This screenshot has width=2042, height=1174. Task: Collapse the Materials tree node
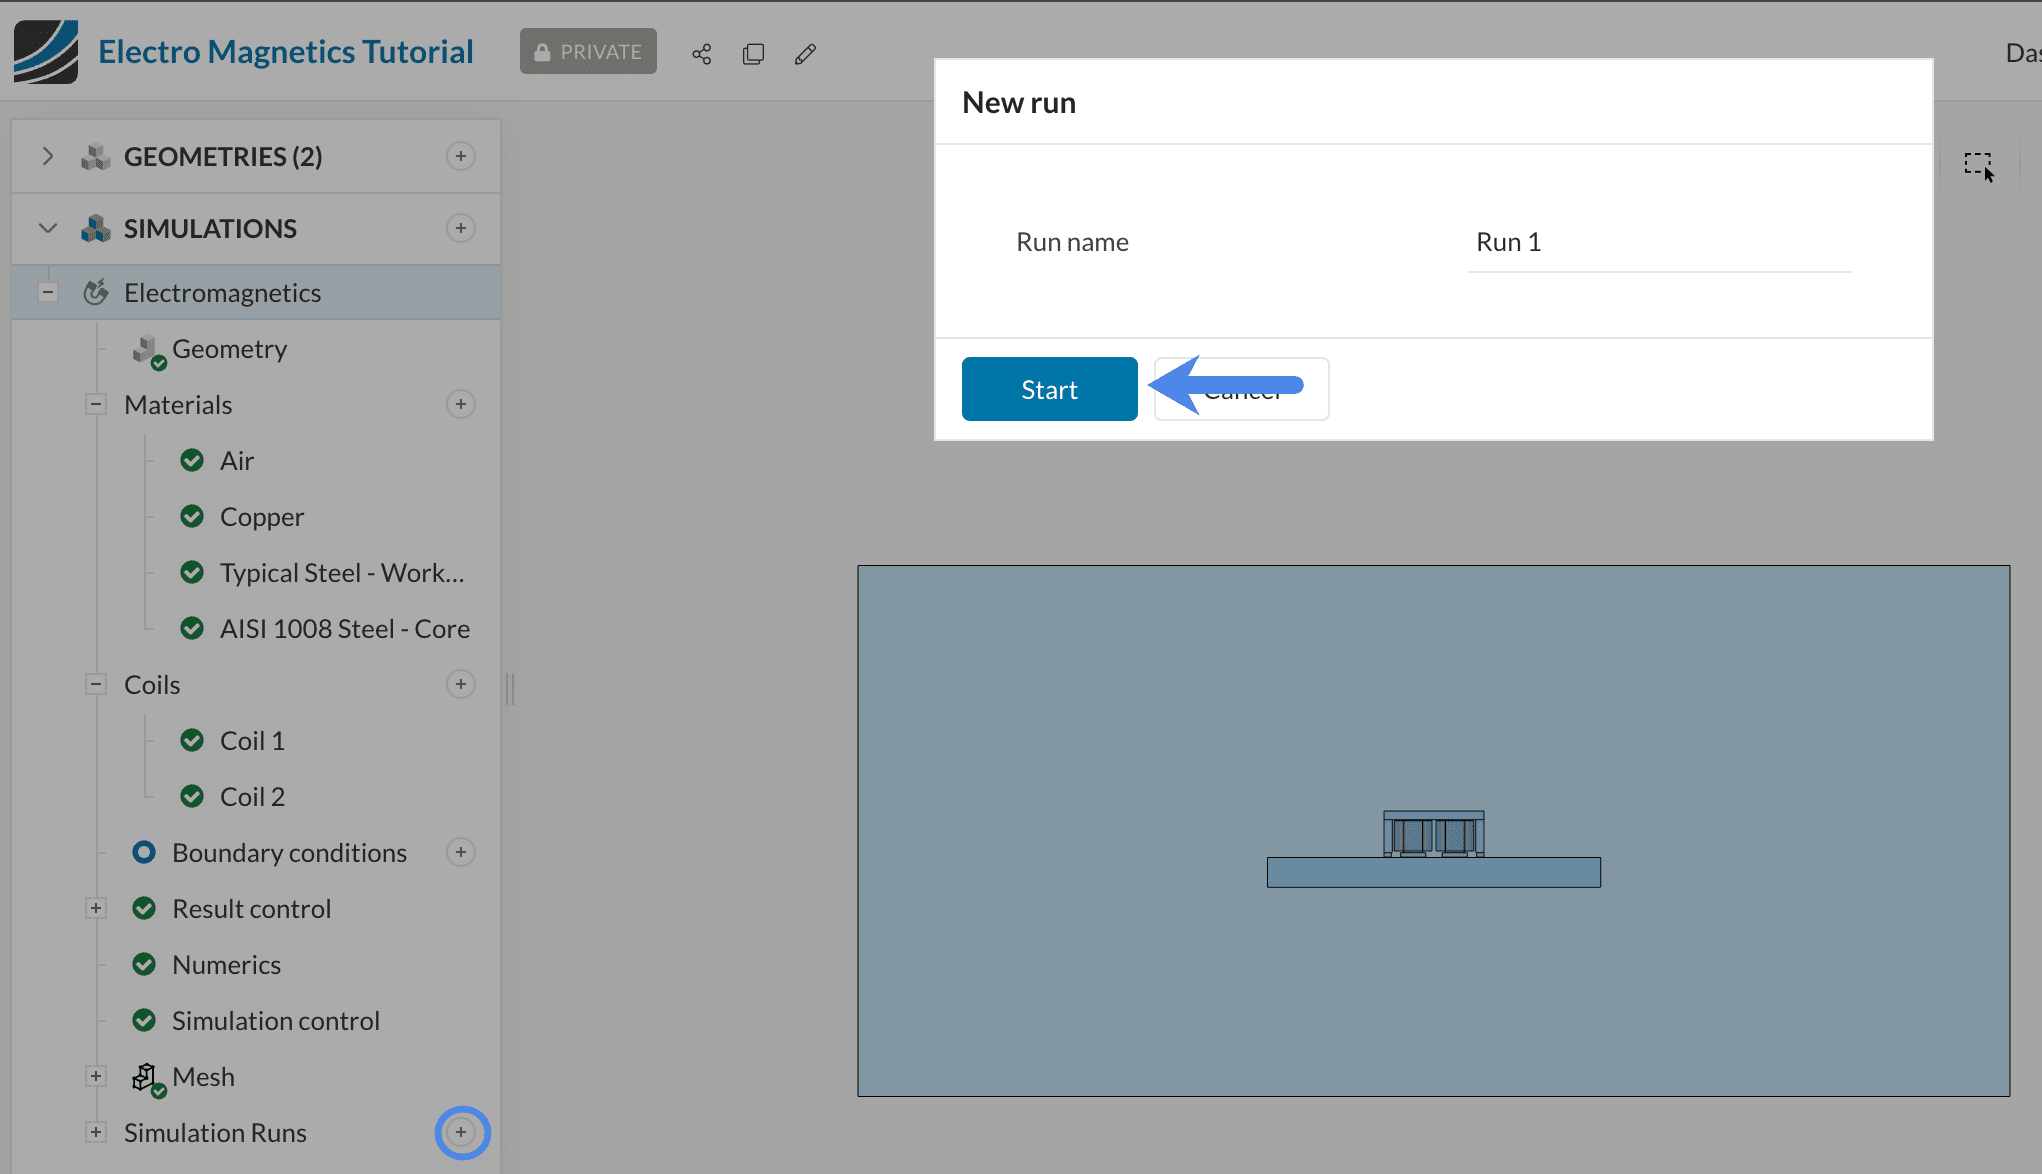tap(96, 404)
